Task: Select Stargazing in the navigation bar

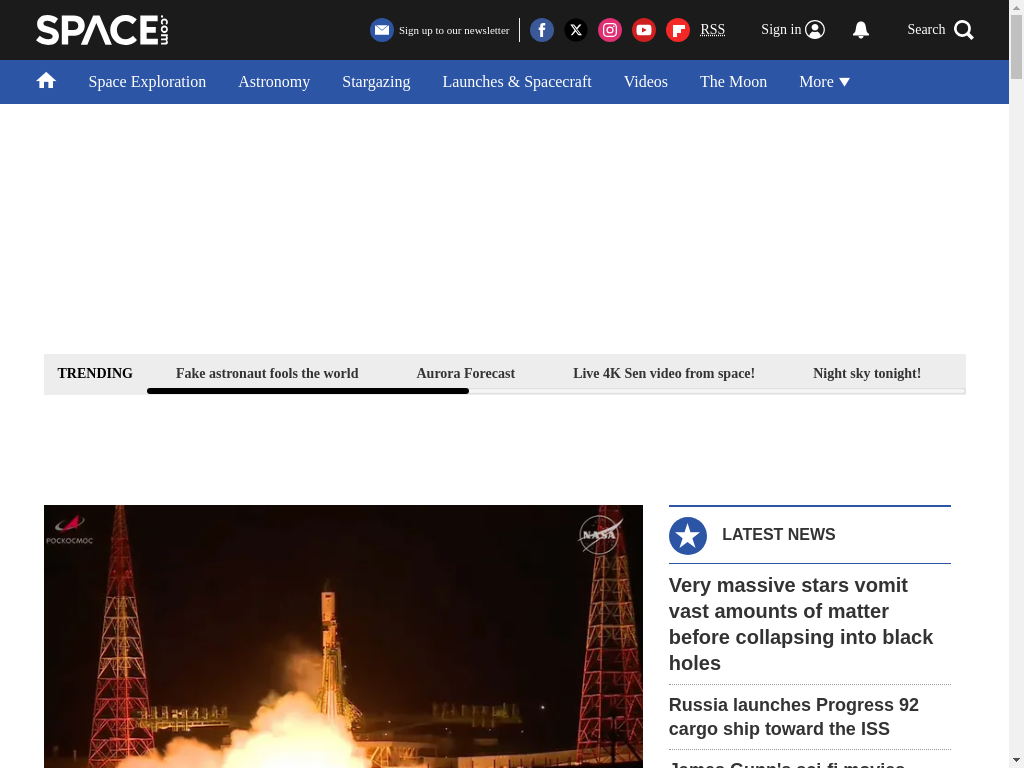Action: click(x=376, y=82)
